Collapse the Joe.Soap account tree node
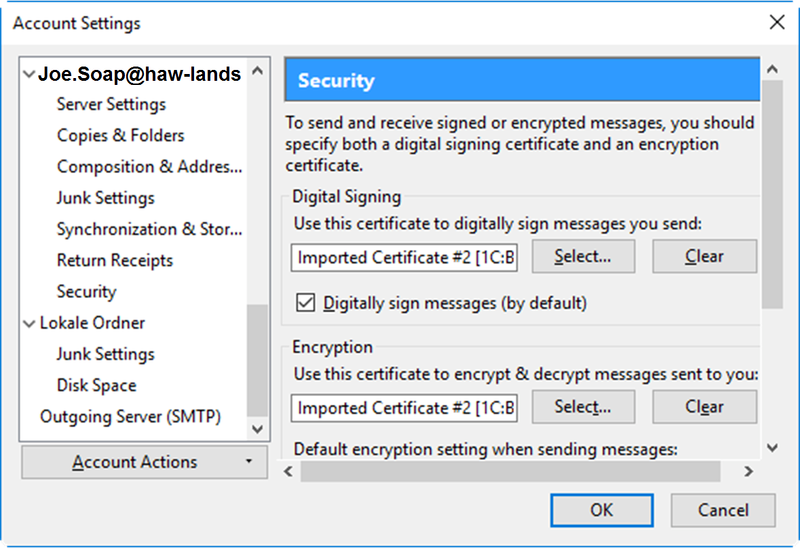 29,74
